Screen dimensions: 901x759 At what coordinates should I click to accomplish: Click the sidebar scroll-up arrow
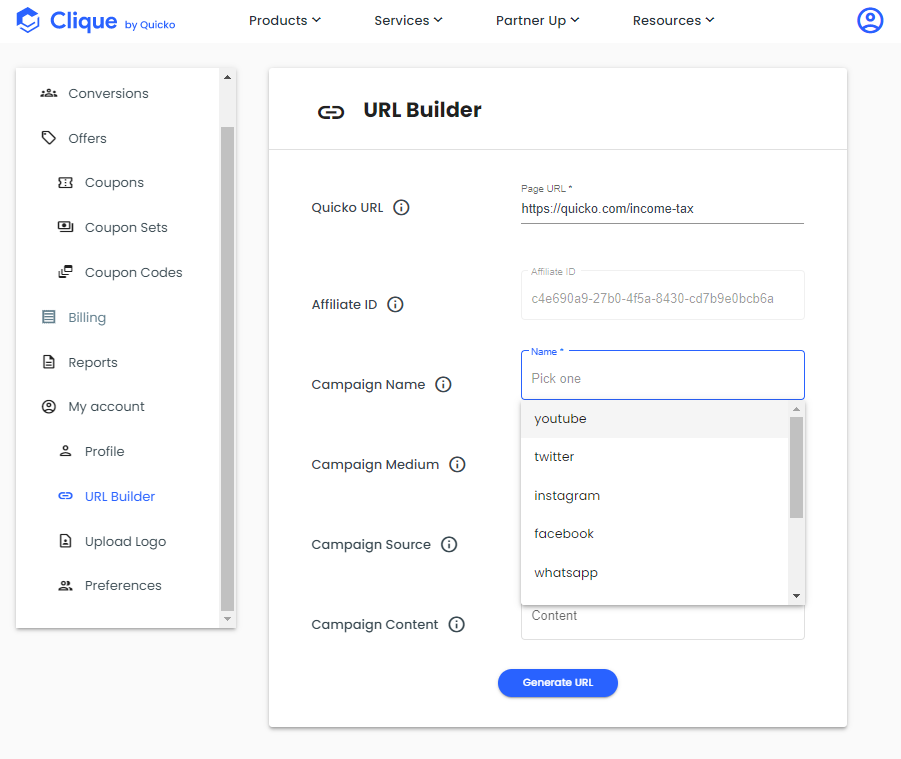coord(228,77)
